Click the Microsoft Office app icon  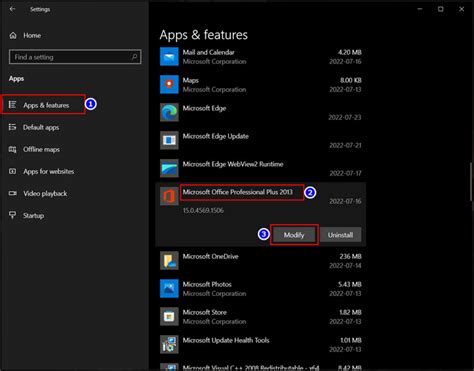(x=169, y=196)
